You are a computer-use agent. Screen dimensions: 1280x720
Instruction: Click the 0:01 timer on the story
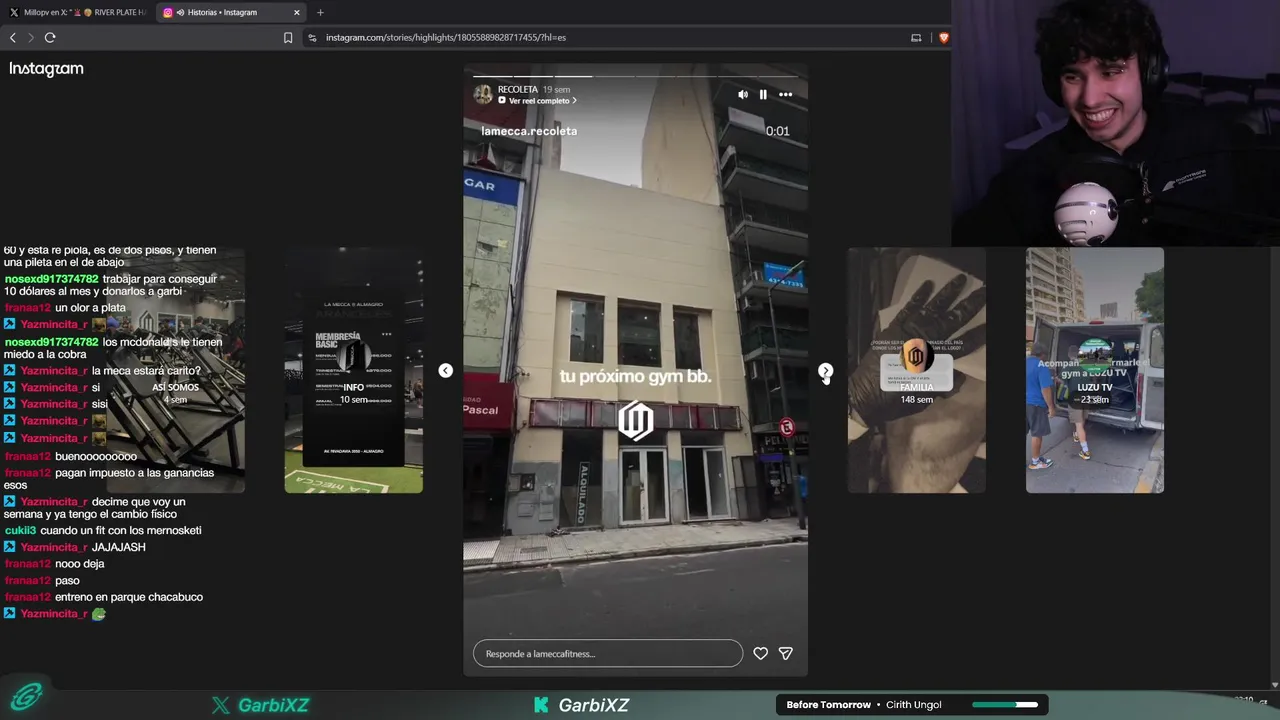pyautogui.click(x=778, y=131)
